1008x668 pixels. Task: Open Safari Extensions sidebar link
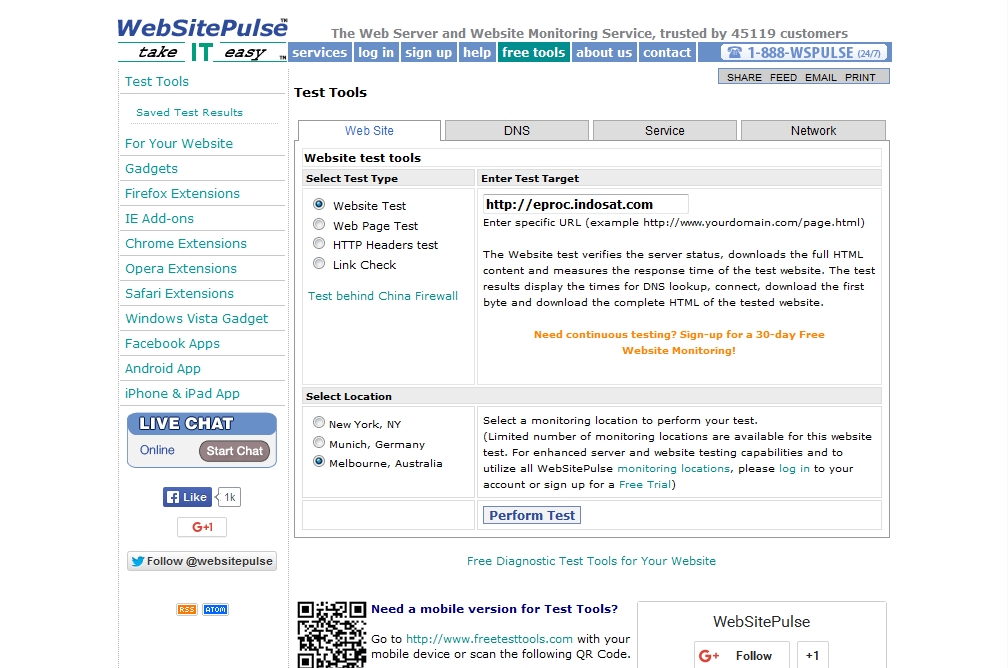179,294
